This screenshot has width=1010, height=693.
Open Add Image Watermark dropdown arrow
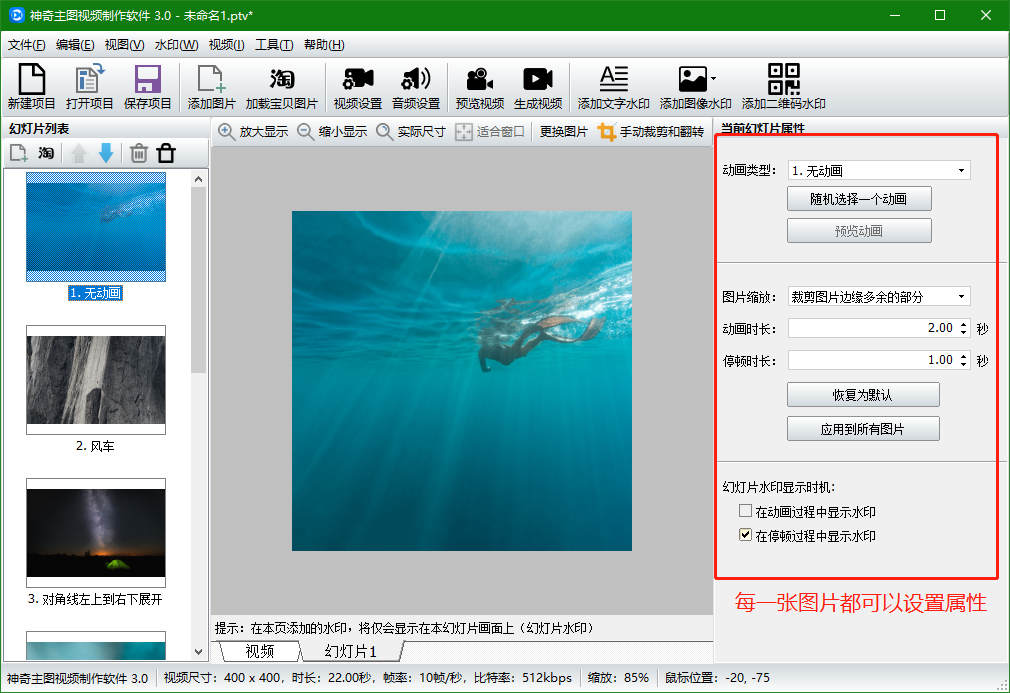click(x=713, y=79)
